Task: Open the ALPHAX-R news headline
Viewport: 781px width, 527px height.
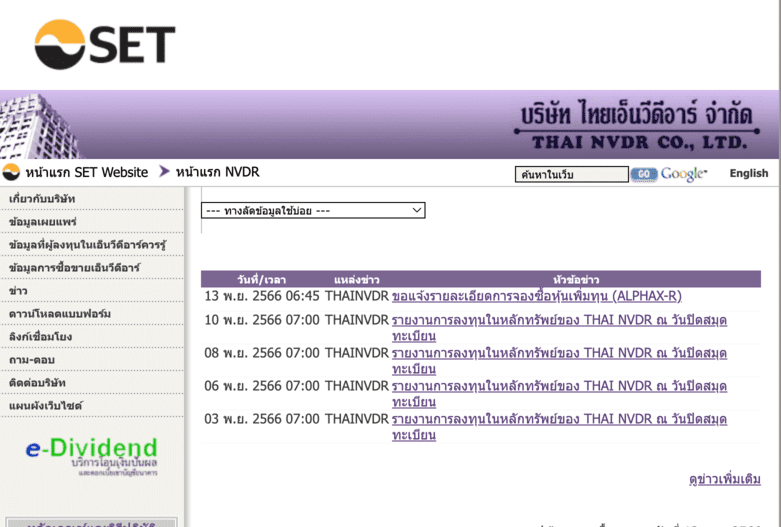Action: click(x=536, y=296)
